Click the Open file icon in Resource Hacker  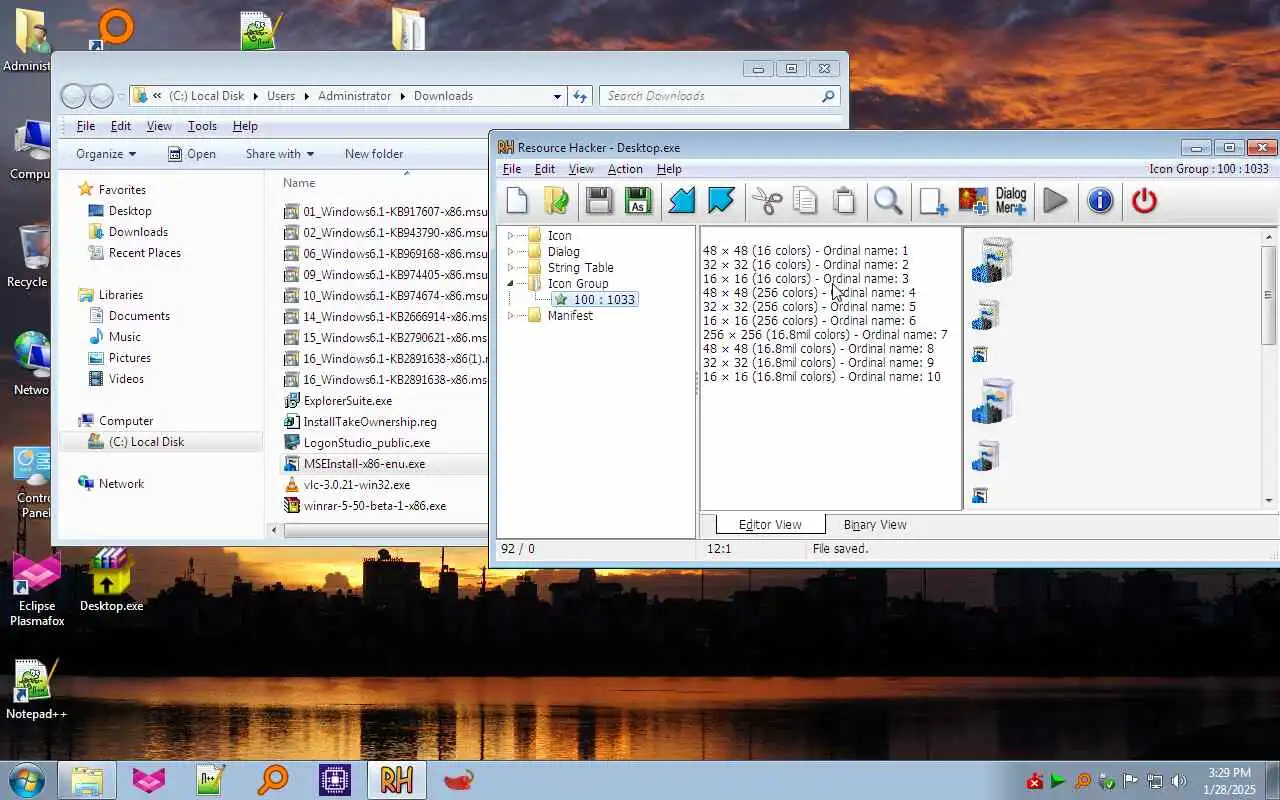(x=556, y=201)
